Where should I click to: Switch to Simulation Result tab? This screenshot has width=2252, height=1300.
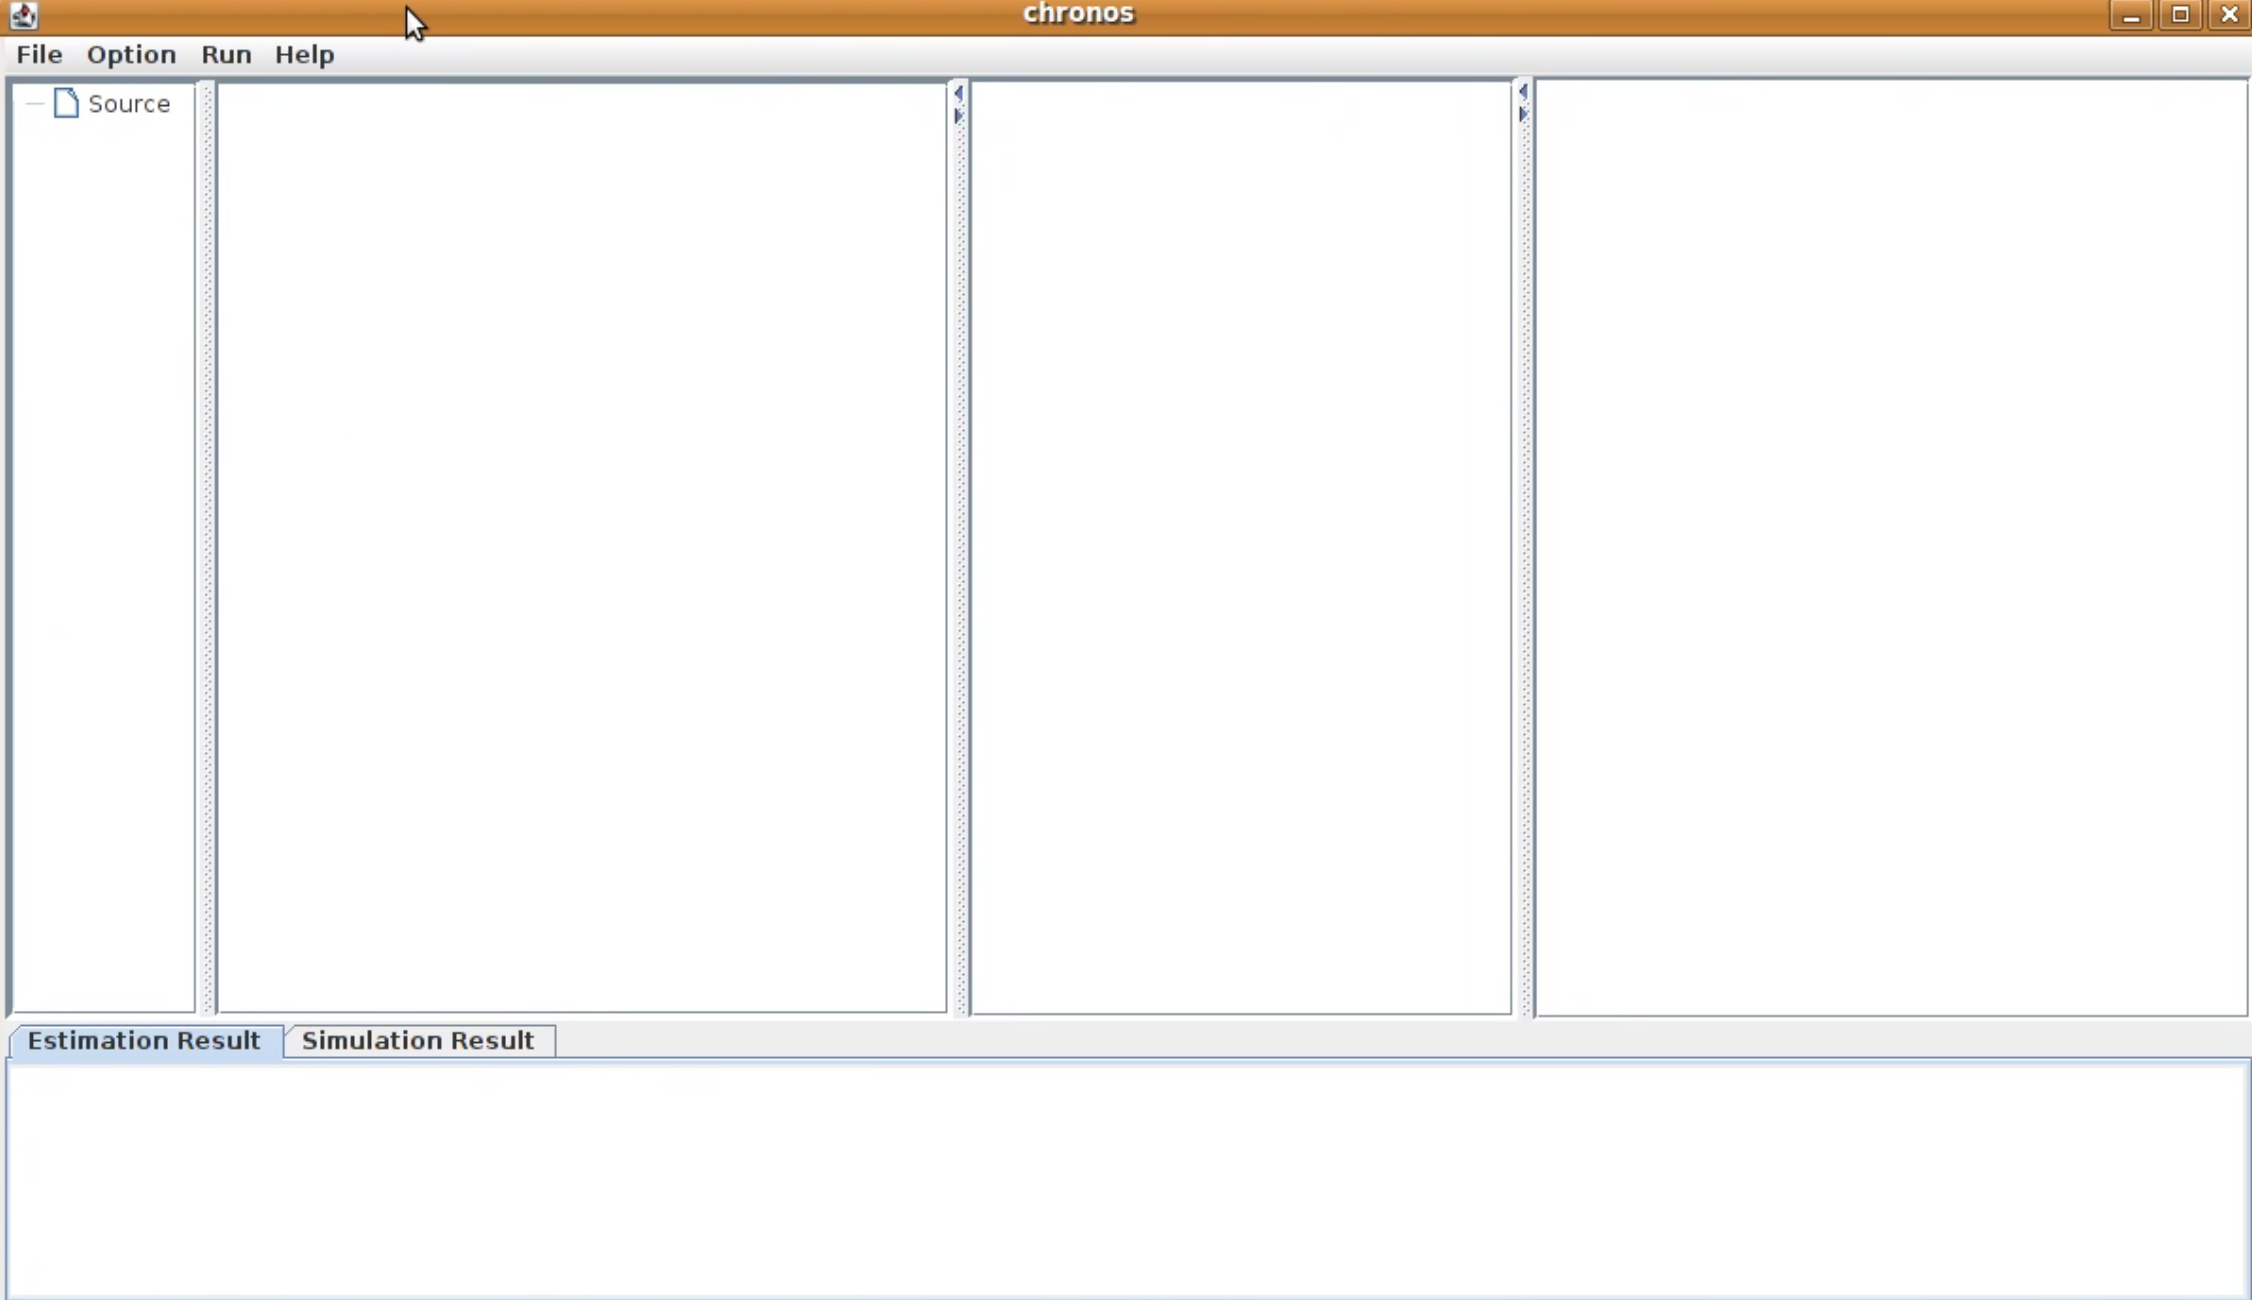click(x=418, y=1040)
